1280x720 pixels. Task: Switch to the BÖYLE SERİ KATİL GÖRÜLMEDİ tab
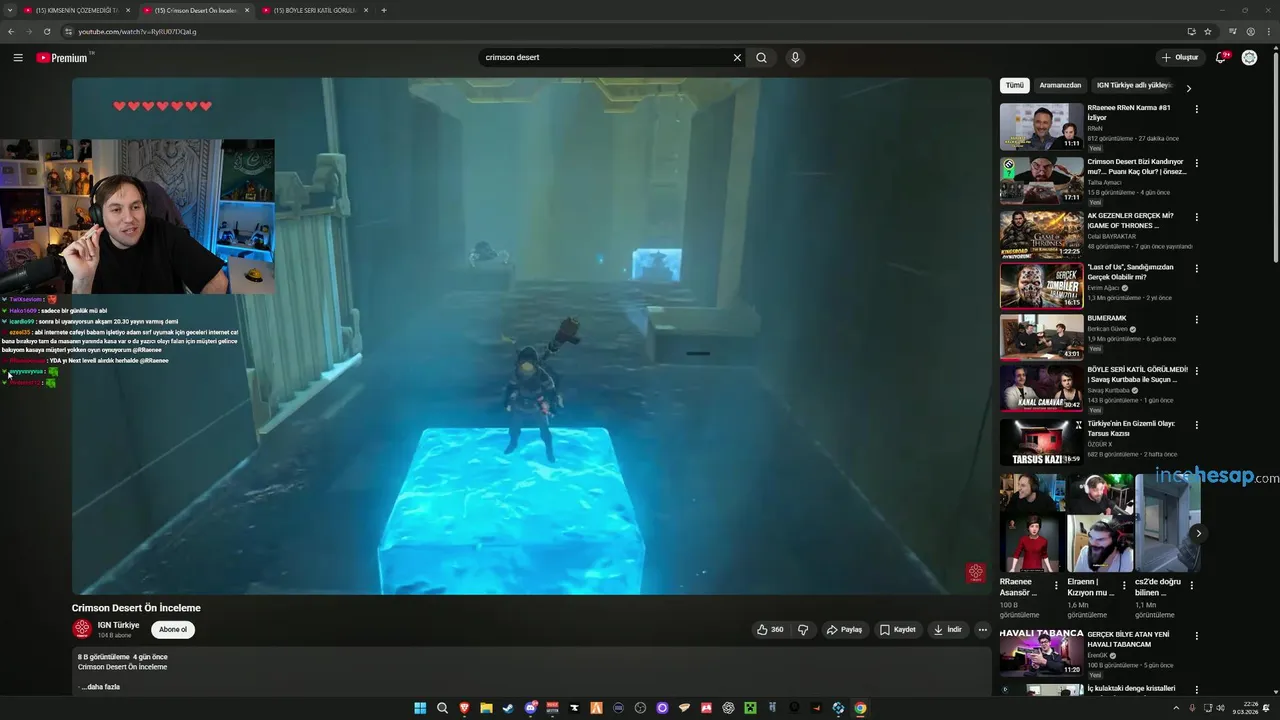pyautogui.click(x=315, y=10)
